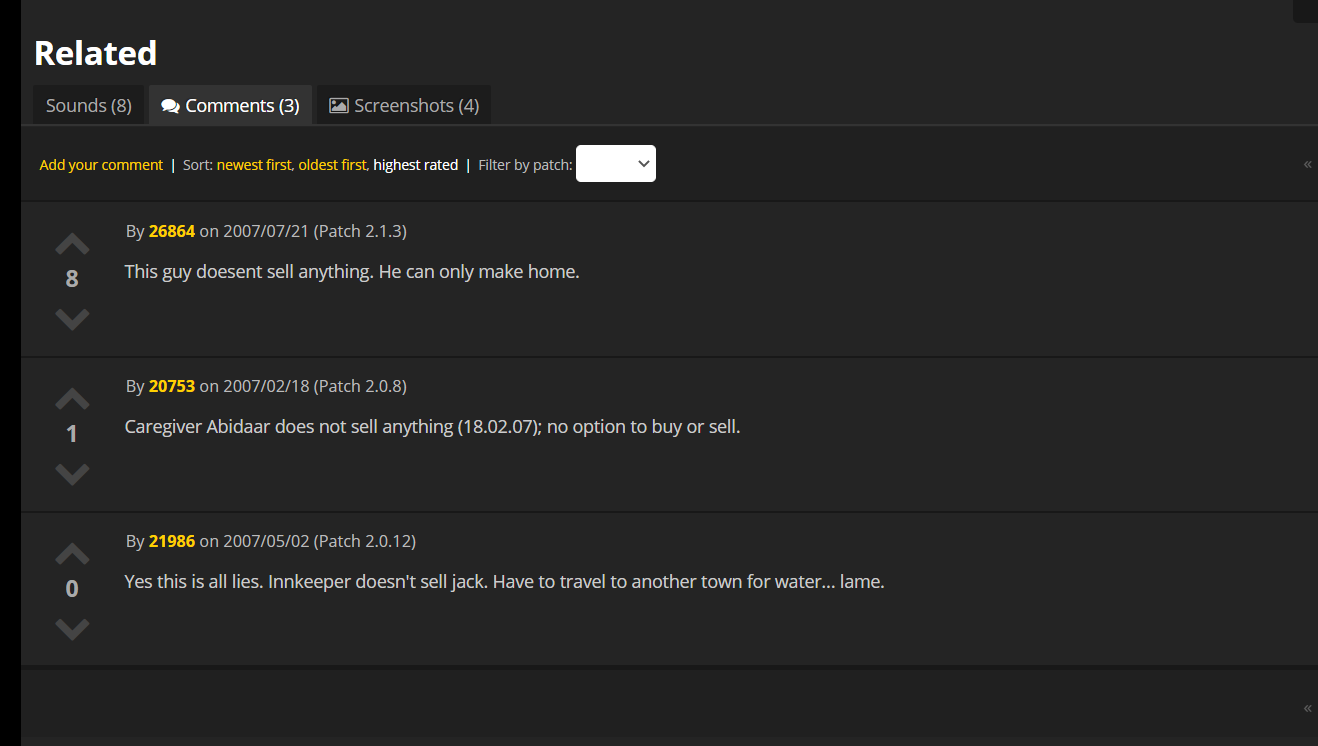Screen dimensions: 1318x746
Task: Open user profile 20753
Action: coord(172,386)
